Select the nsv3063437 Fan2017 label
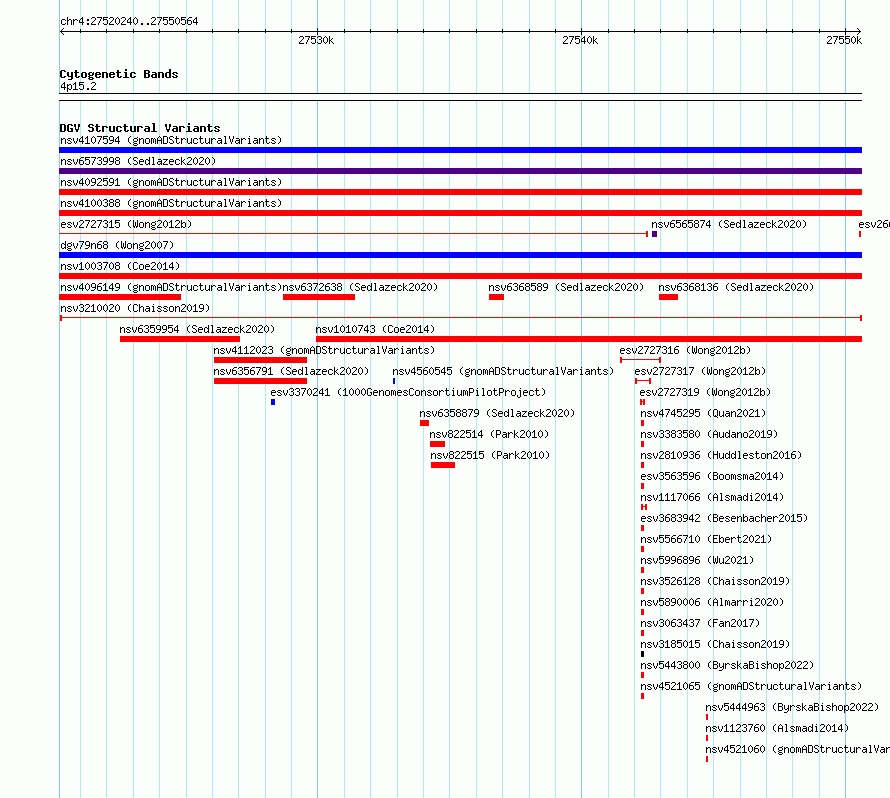The width and height of the screenshot is (890, 798). pos(700,623)
